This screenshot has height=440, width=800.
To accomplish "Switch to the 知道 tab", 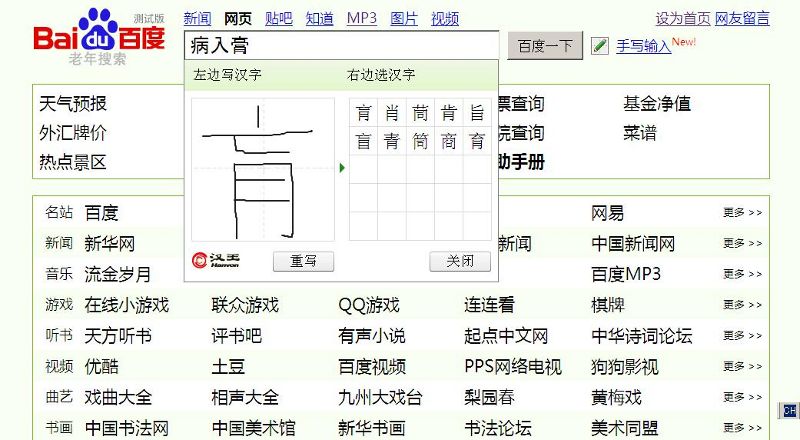I will 319,19.
